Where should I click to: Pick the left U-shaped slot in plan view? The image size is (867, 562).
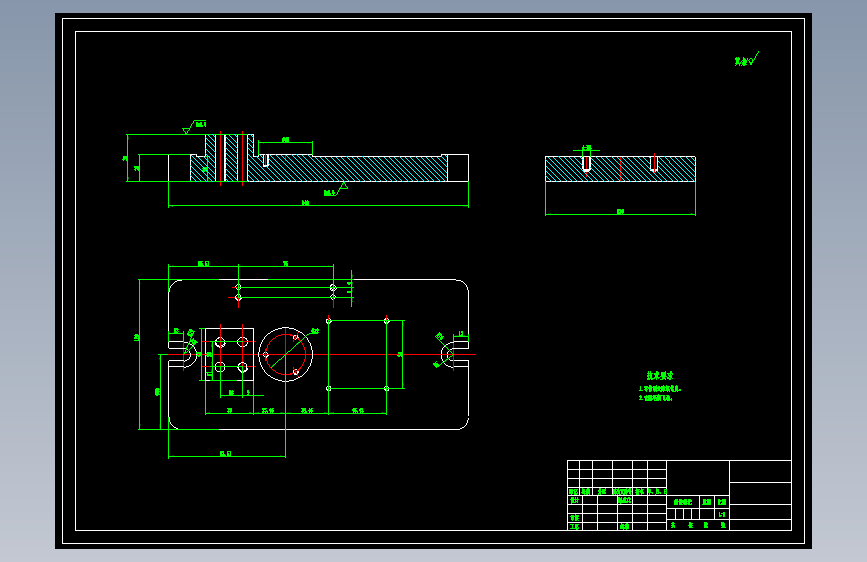click(x=183, y=355)
